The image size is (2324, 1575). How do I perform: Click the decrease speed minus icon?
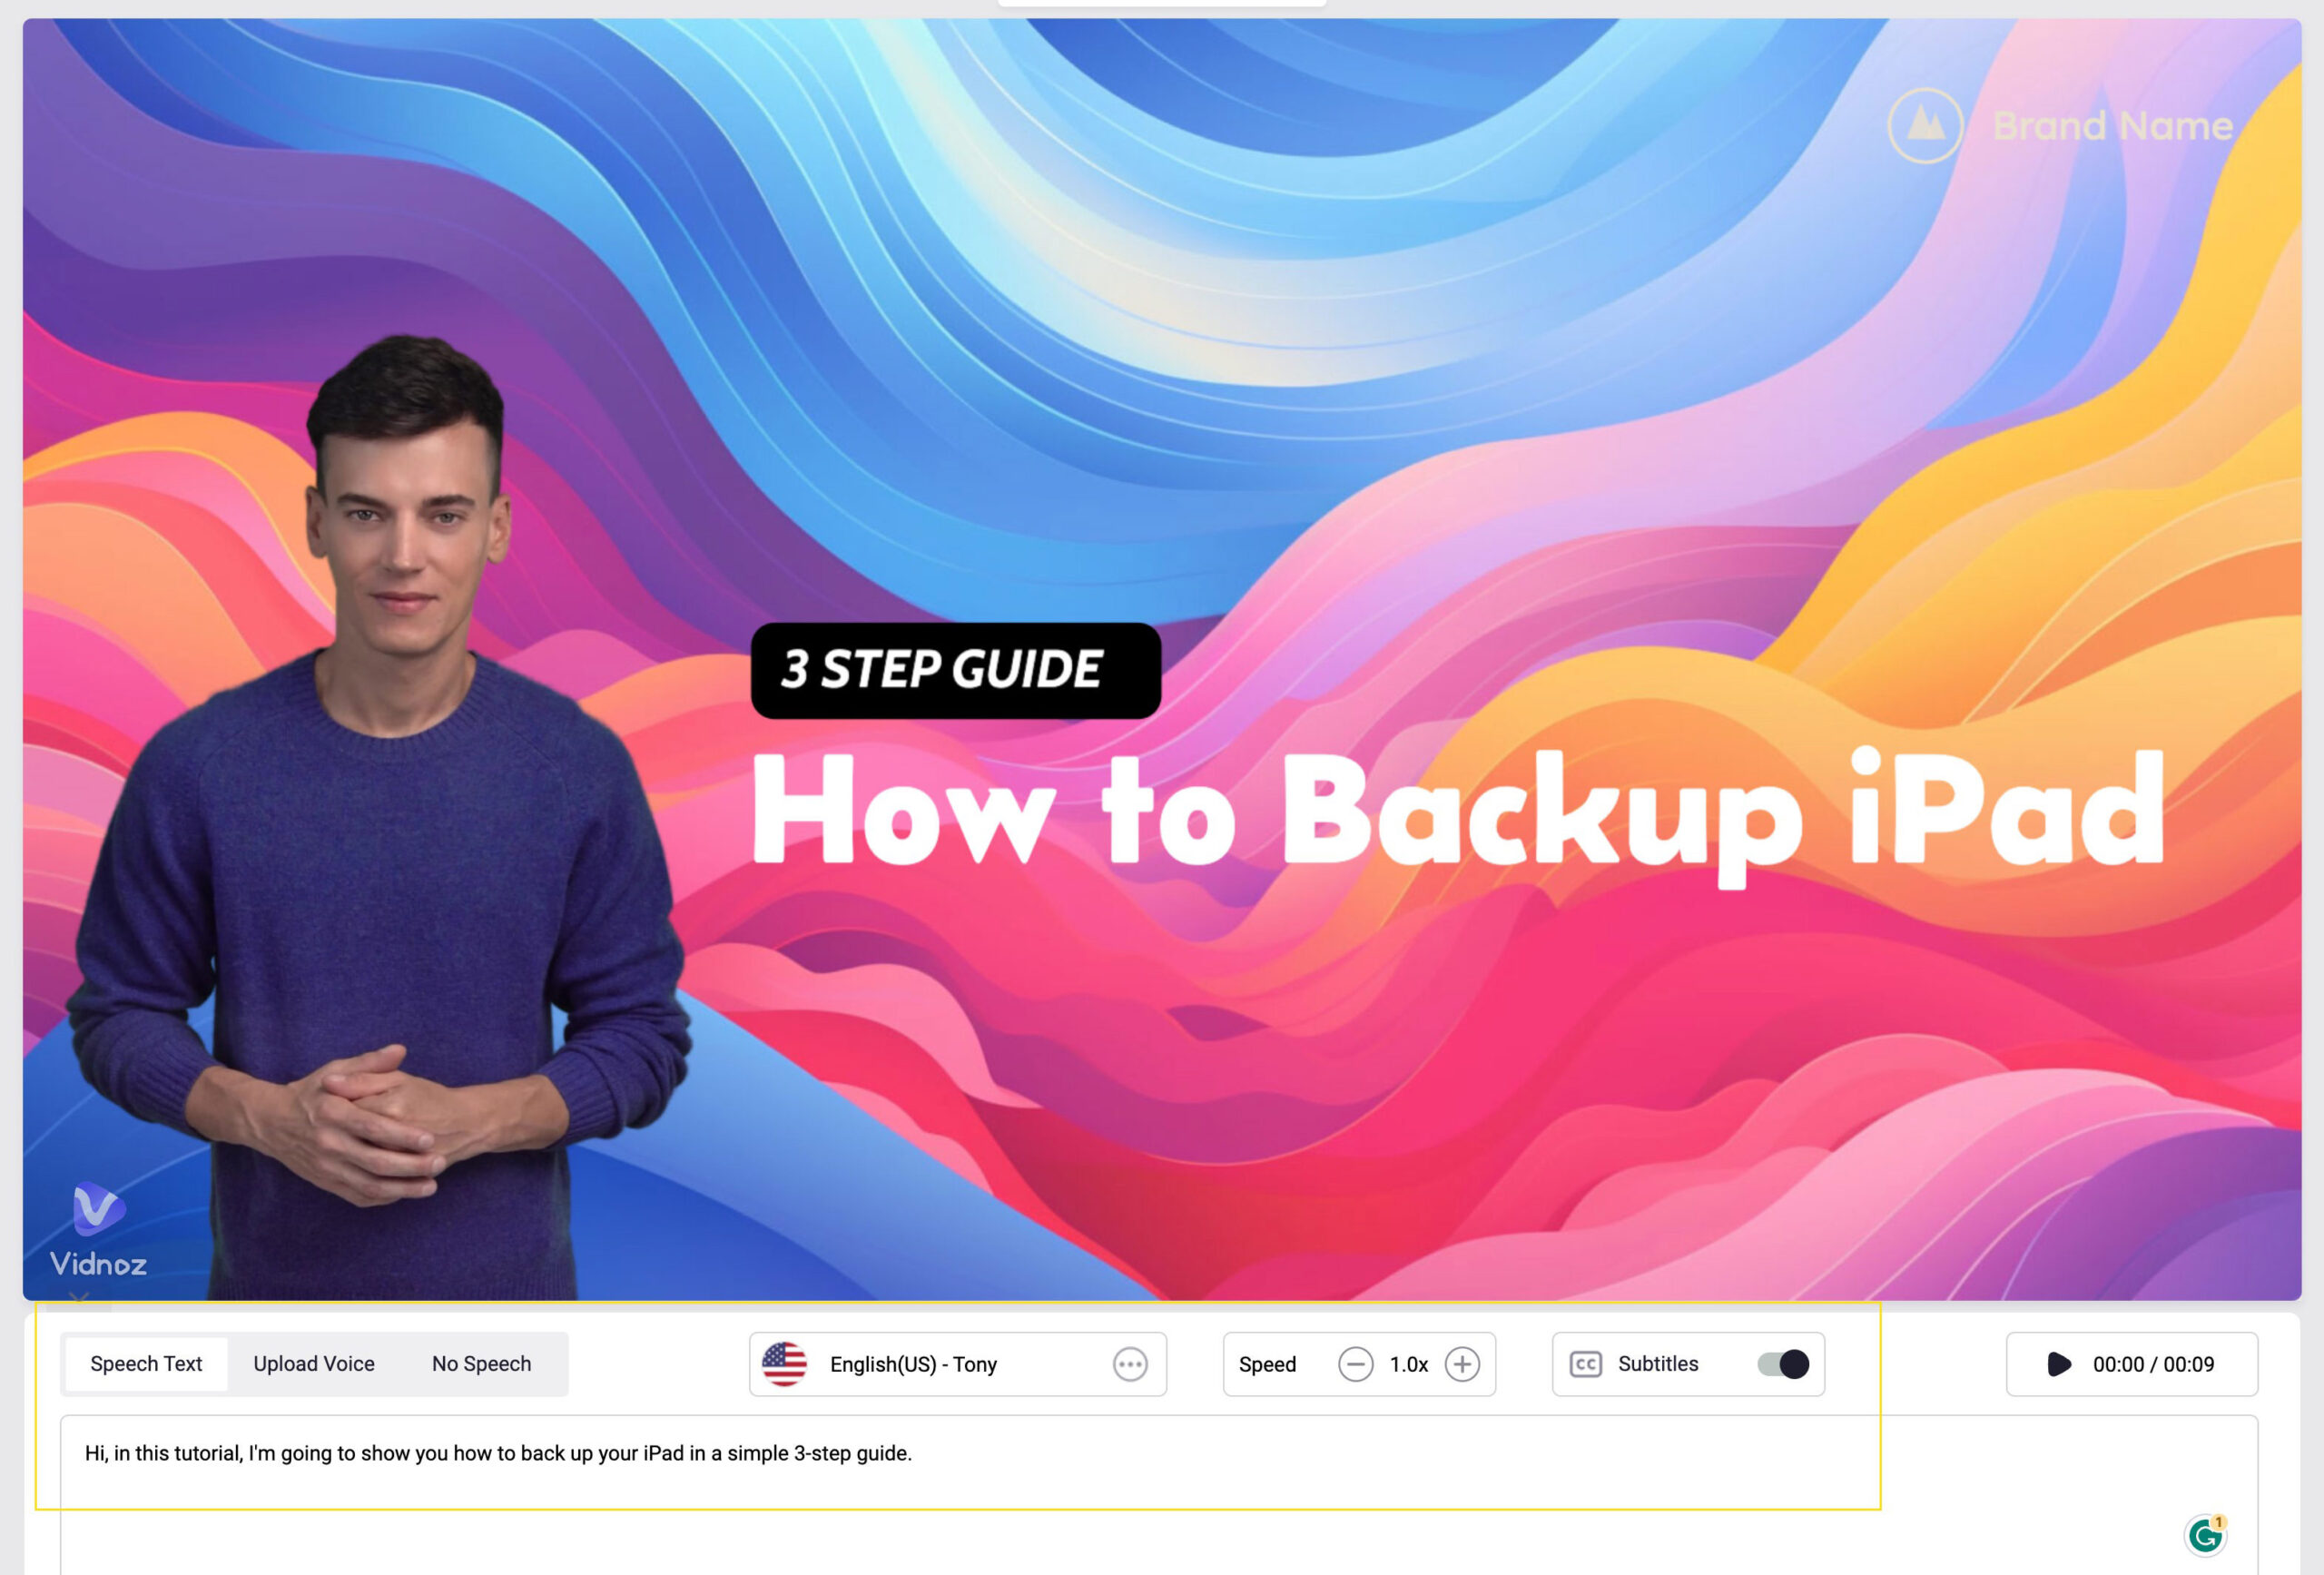coord(1355,1364)
